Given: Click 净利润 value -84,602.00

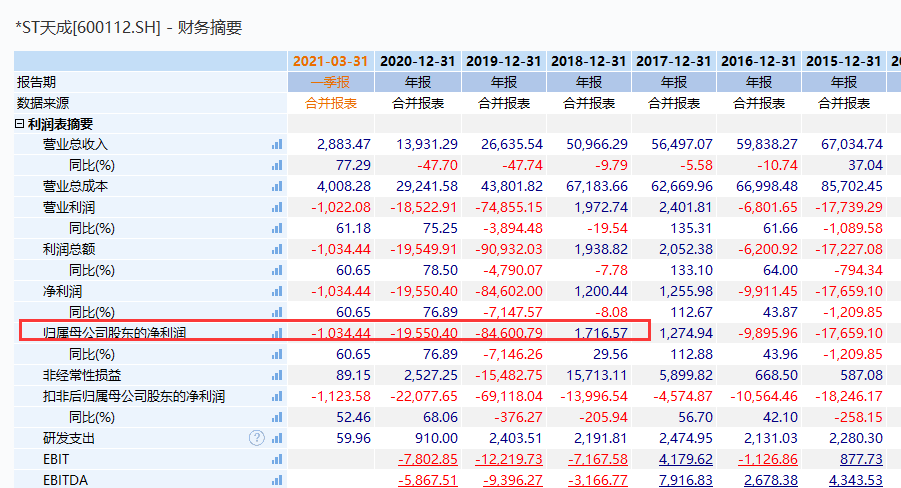Looking at the screenshot, I should 509,291.
